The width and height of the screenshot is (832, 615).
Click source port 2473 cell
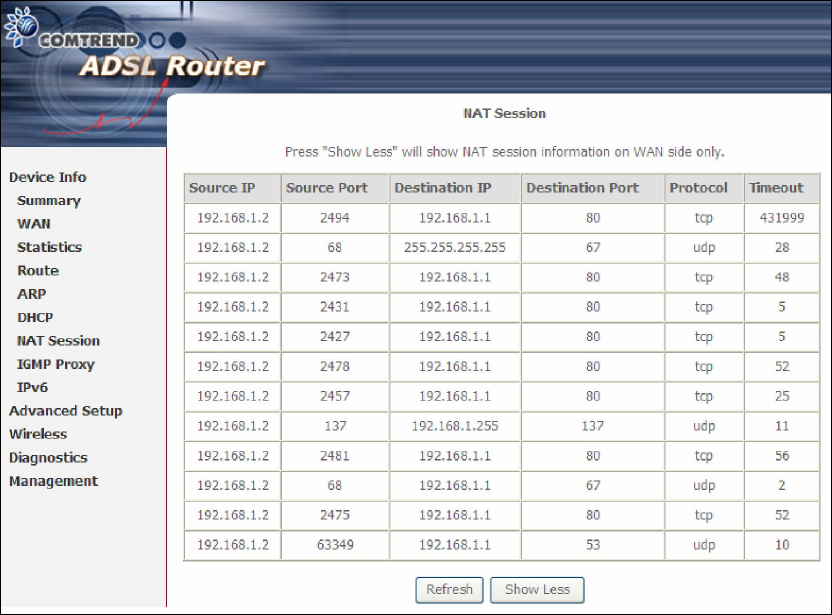point(335,277)
